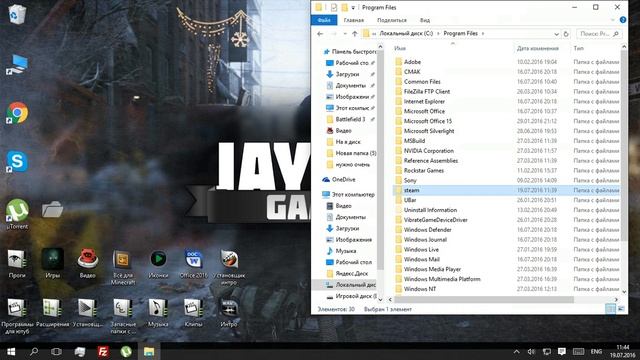
Task: Expand the address bar history dropdown
Action: pyautogui.click(x=556, y=34)
